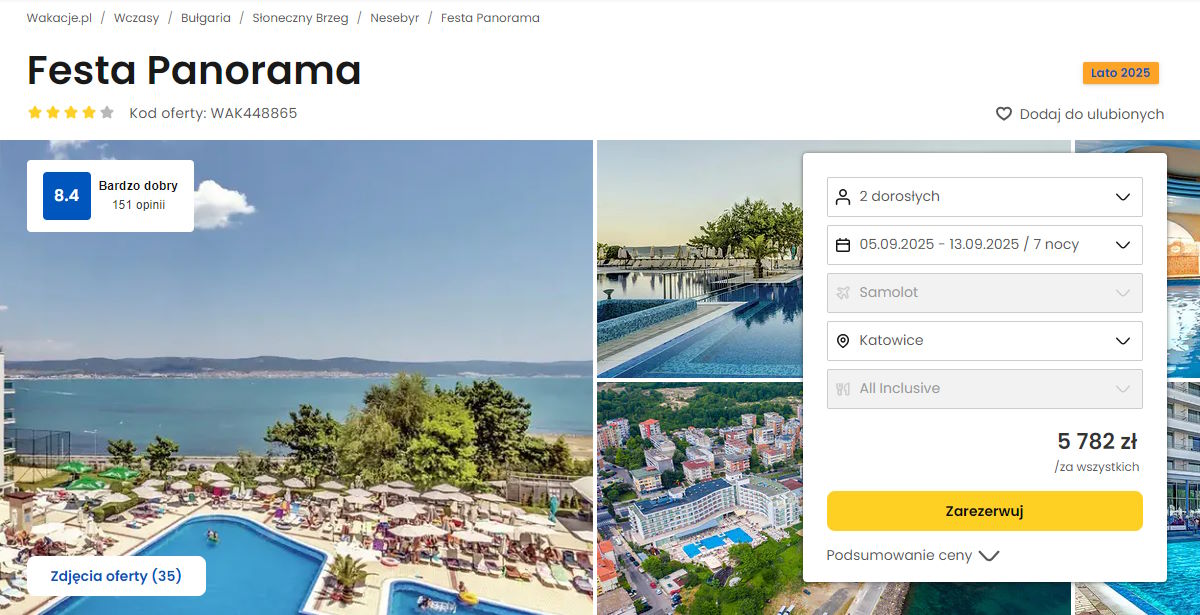
Task: Click the airplane icon next to Samolot
Action: [842, 293]
